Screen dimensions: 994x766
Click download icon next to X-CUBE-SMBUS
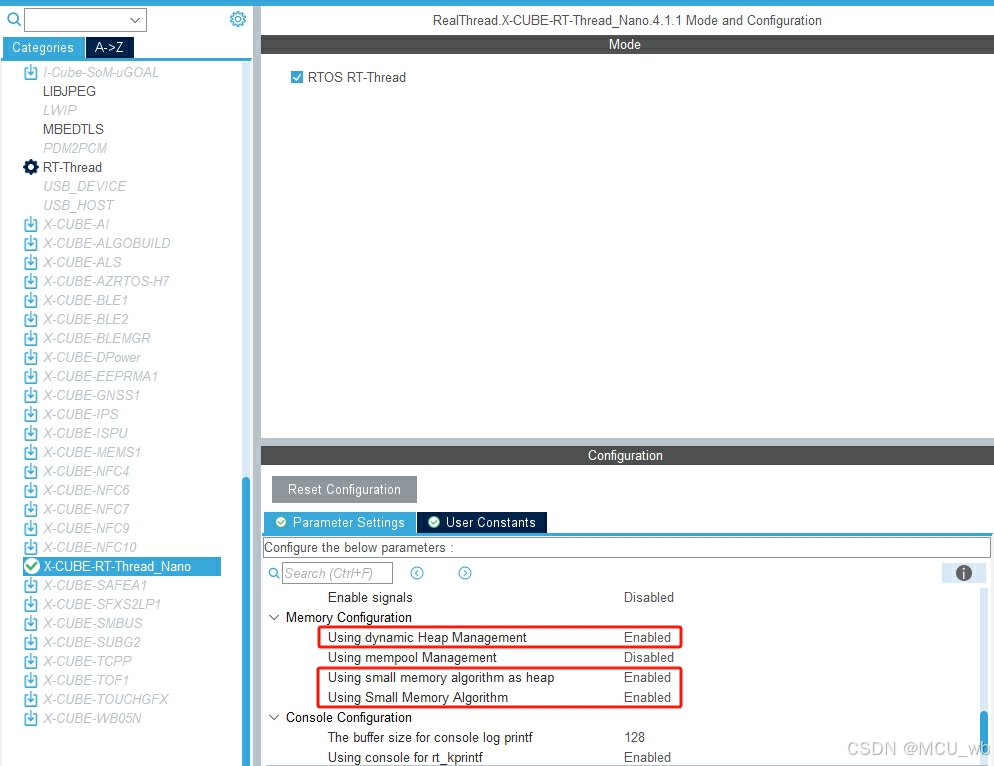[x=30, y=623]
